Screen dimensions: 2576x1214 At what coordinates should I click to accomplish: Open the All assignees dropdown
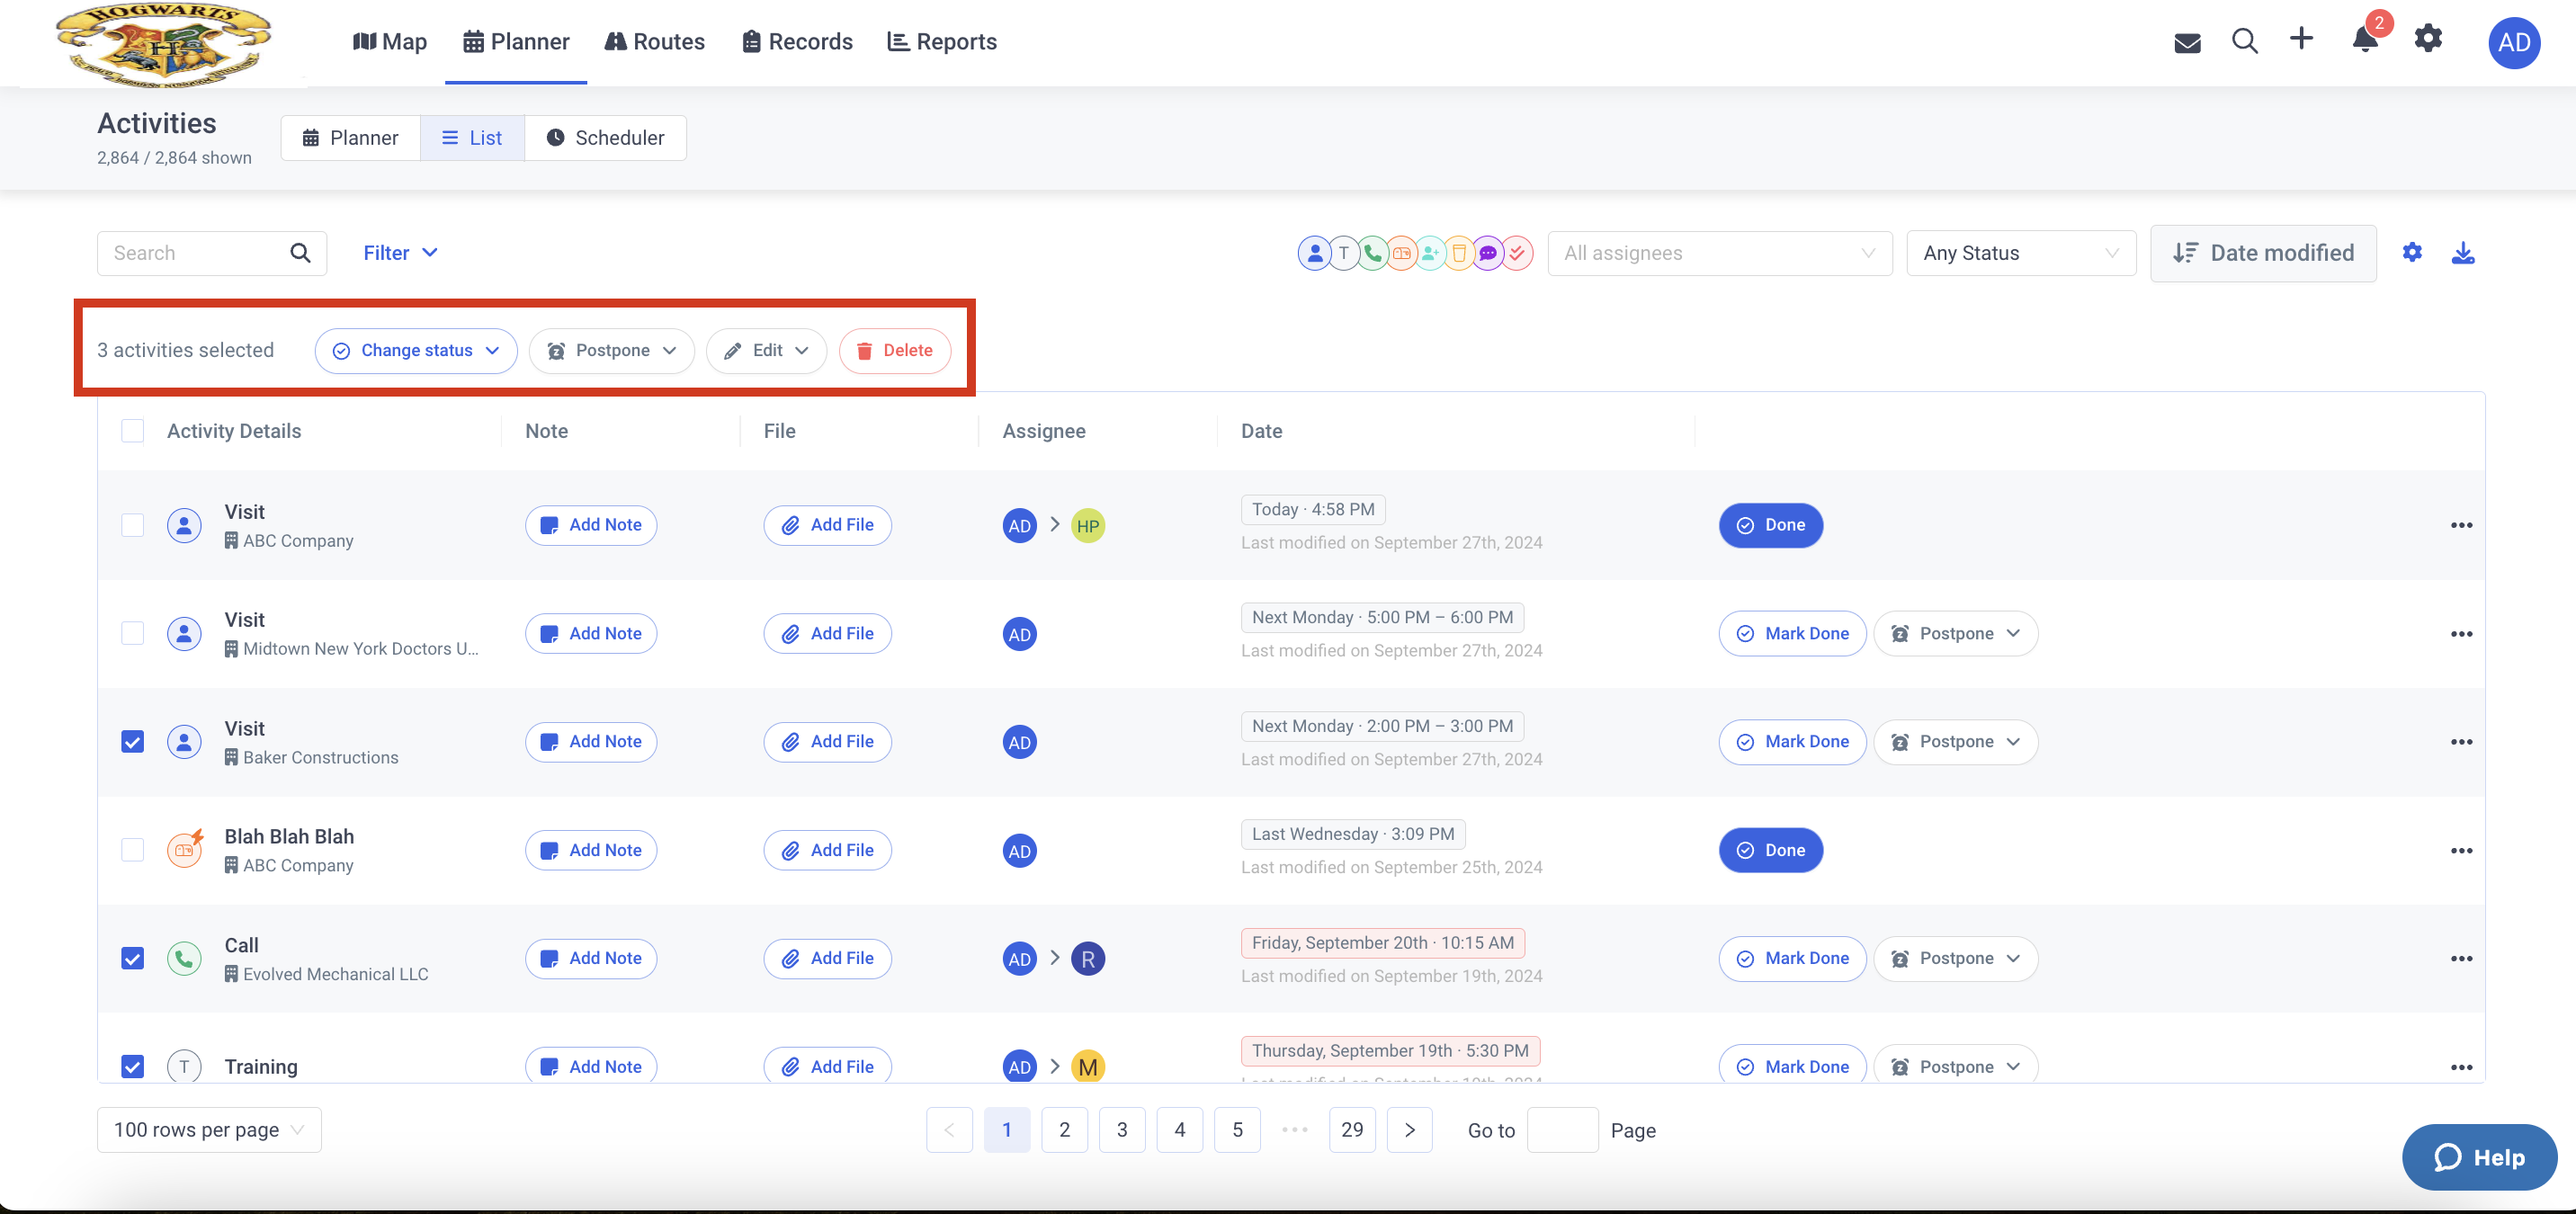[x=1719, y=253]
